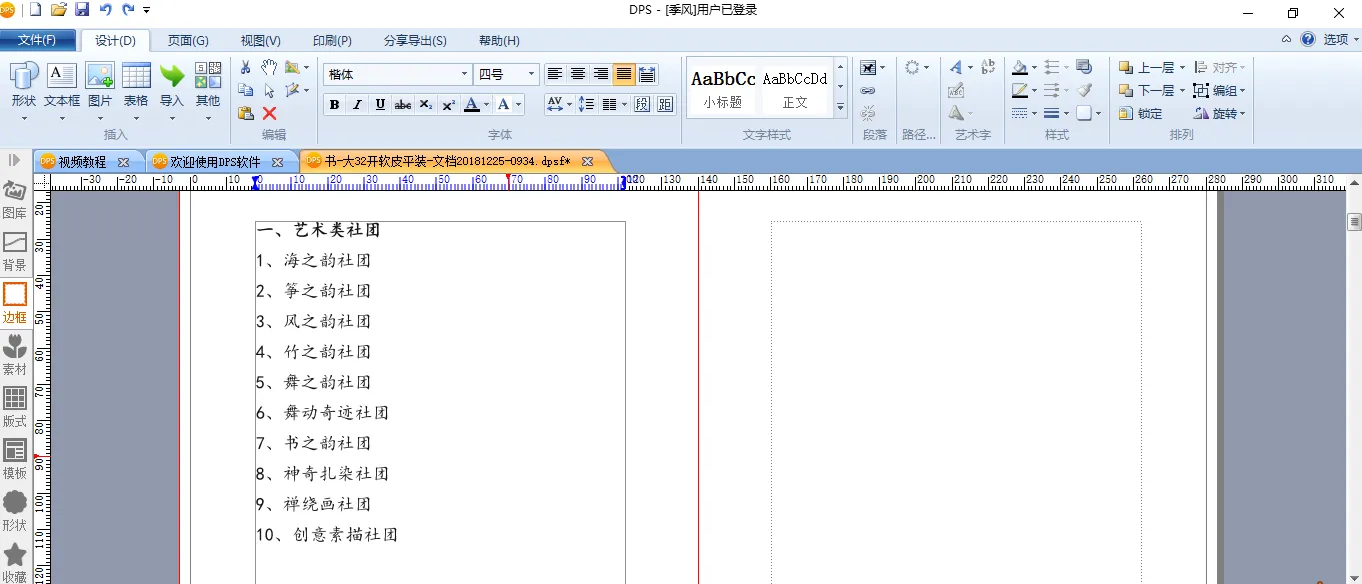
Task: Open the 图库 gallery panel in sidebar
Action: coord(15,200)
